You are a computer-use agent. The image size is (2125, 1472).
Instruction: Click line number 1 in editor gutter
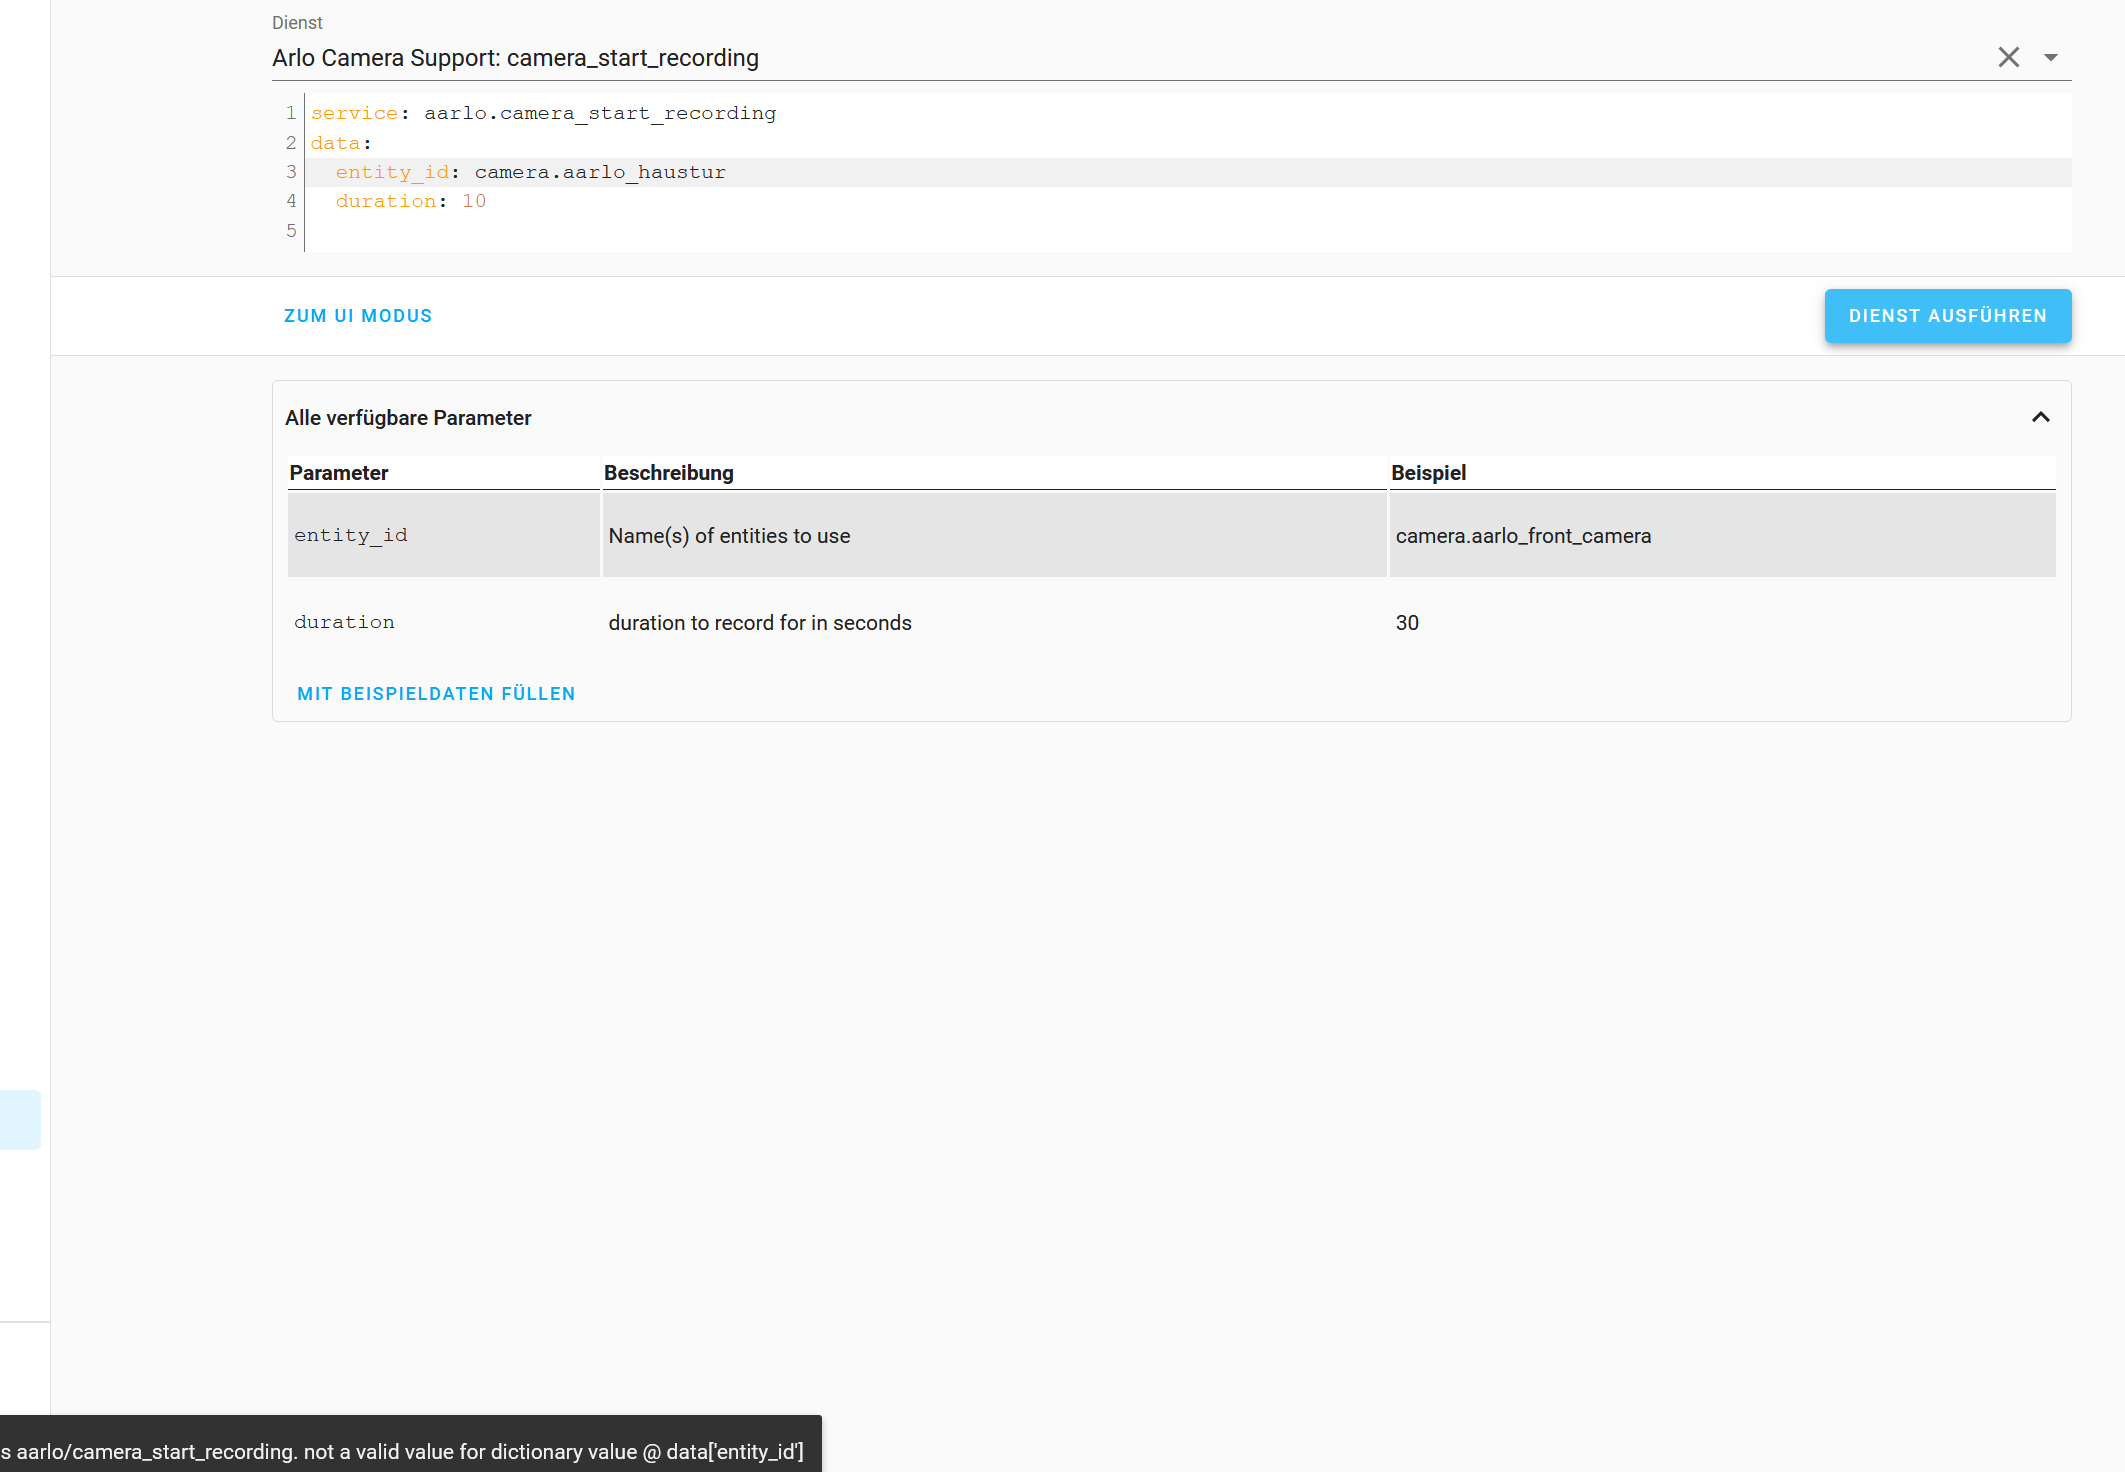pyautogui.click(x=290, y=113)
